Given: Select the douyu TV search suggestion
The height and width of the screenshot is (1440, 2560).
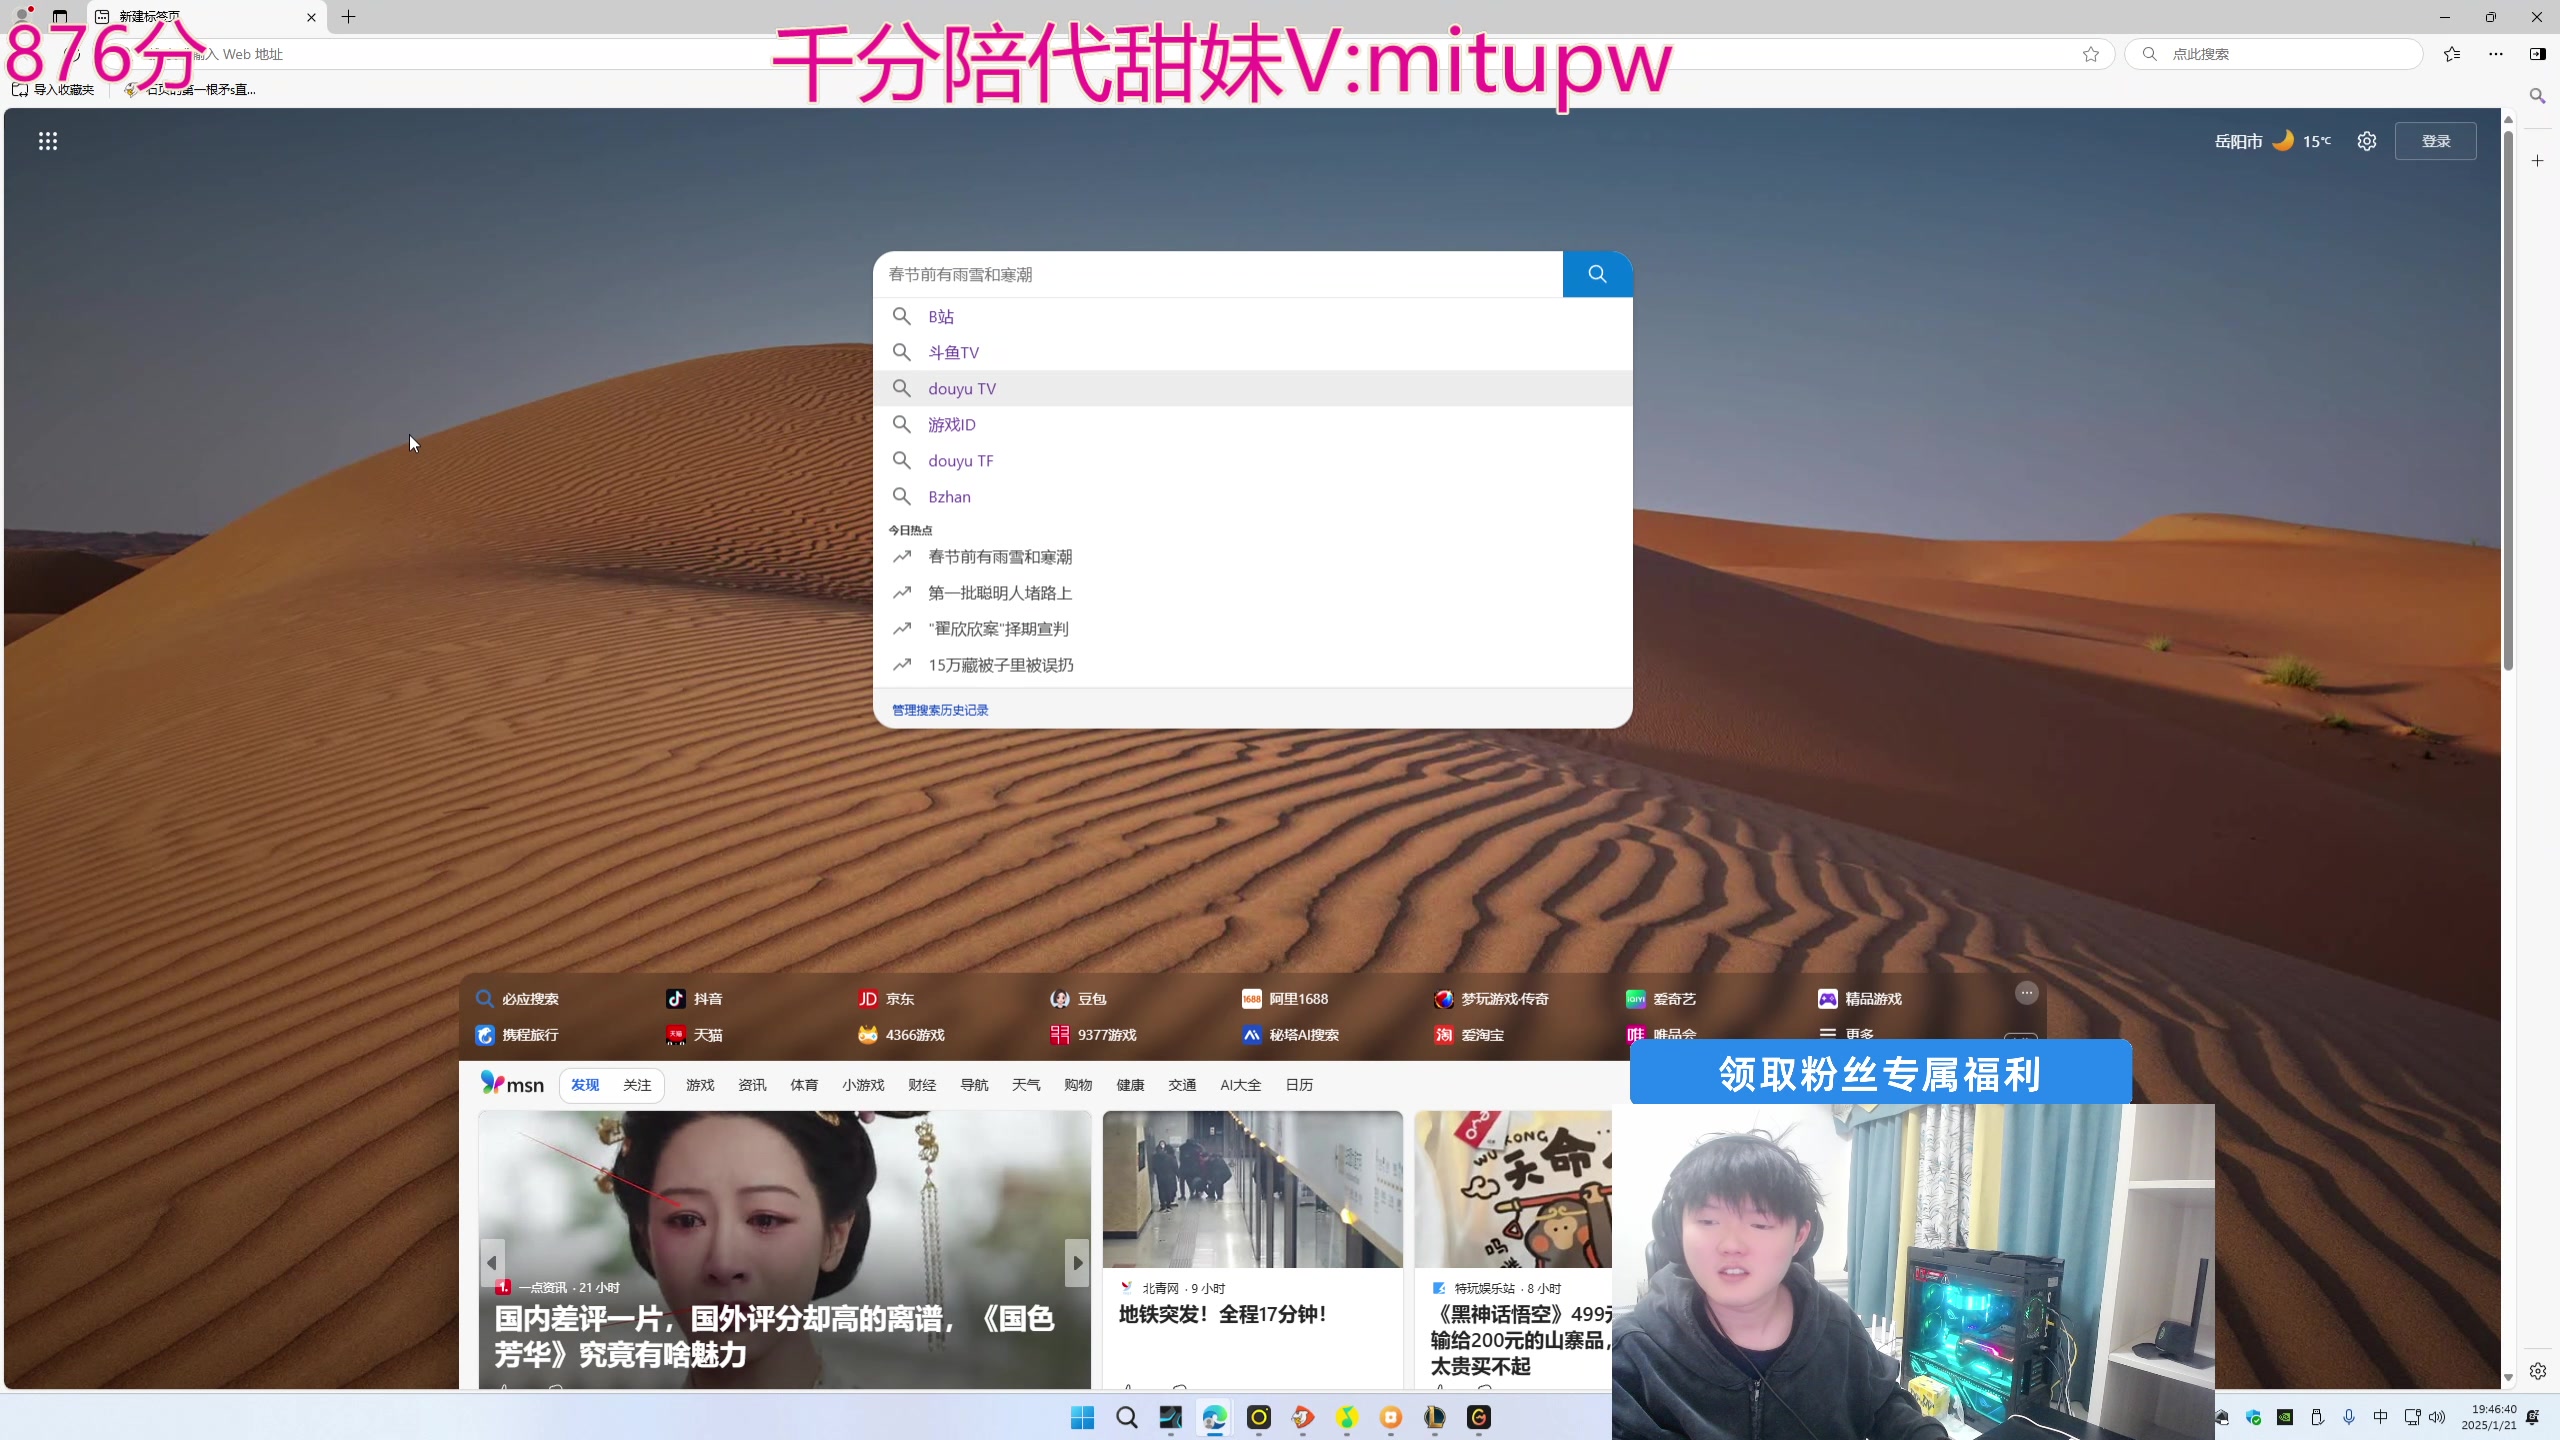Looking at the screenshot, I should point(1252,388).
